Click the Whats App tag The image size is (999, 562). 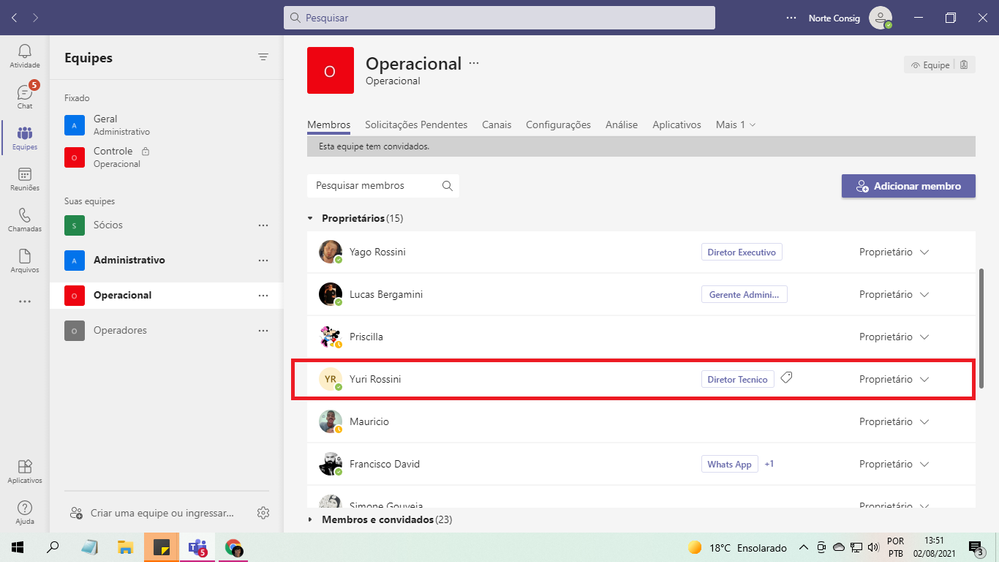729,464
